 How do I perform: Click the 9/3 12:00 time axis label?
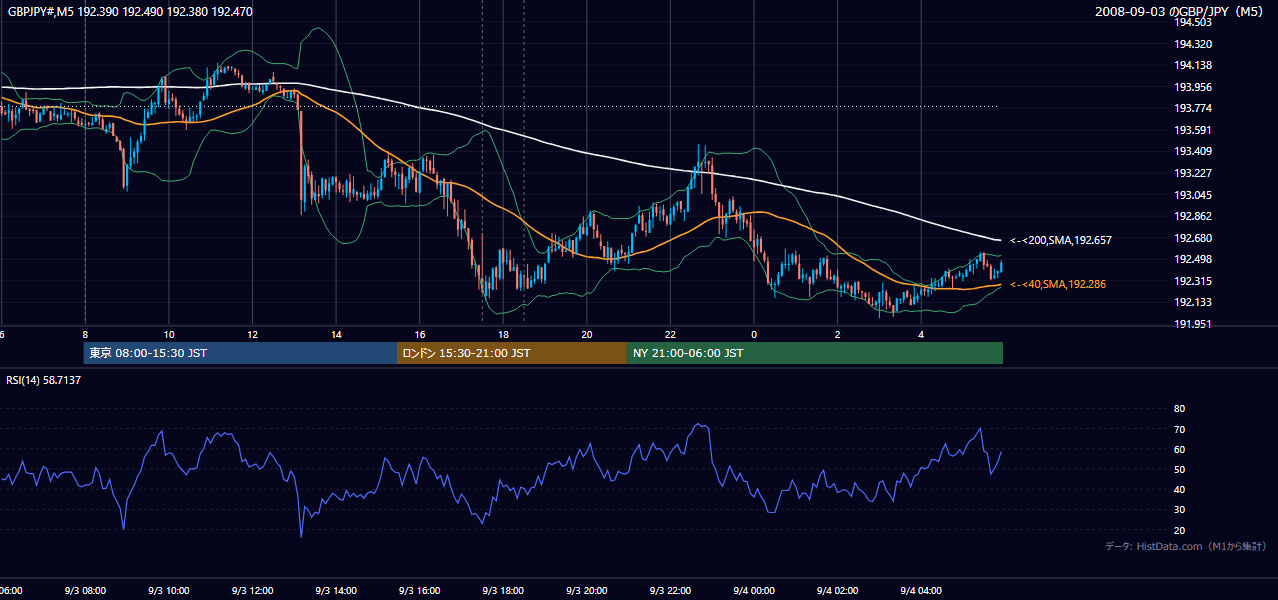252,591
